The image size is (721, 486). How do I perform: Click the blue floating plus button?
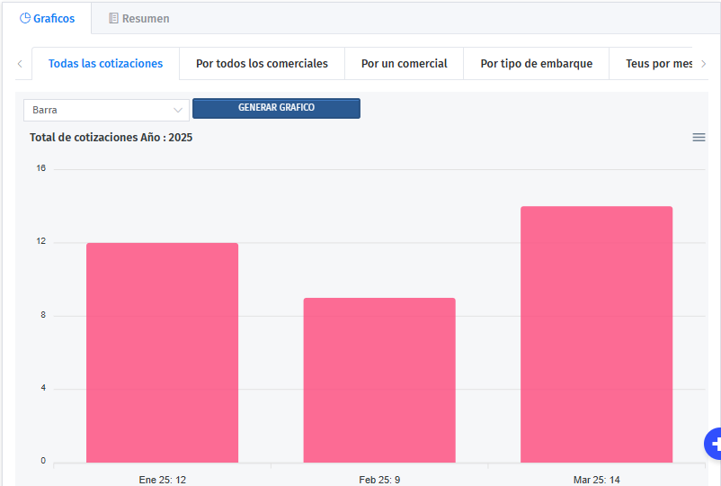[x=714, y=443]
